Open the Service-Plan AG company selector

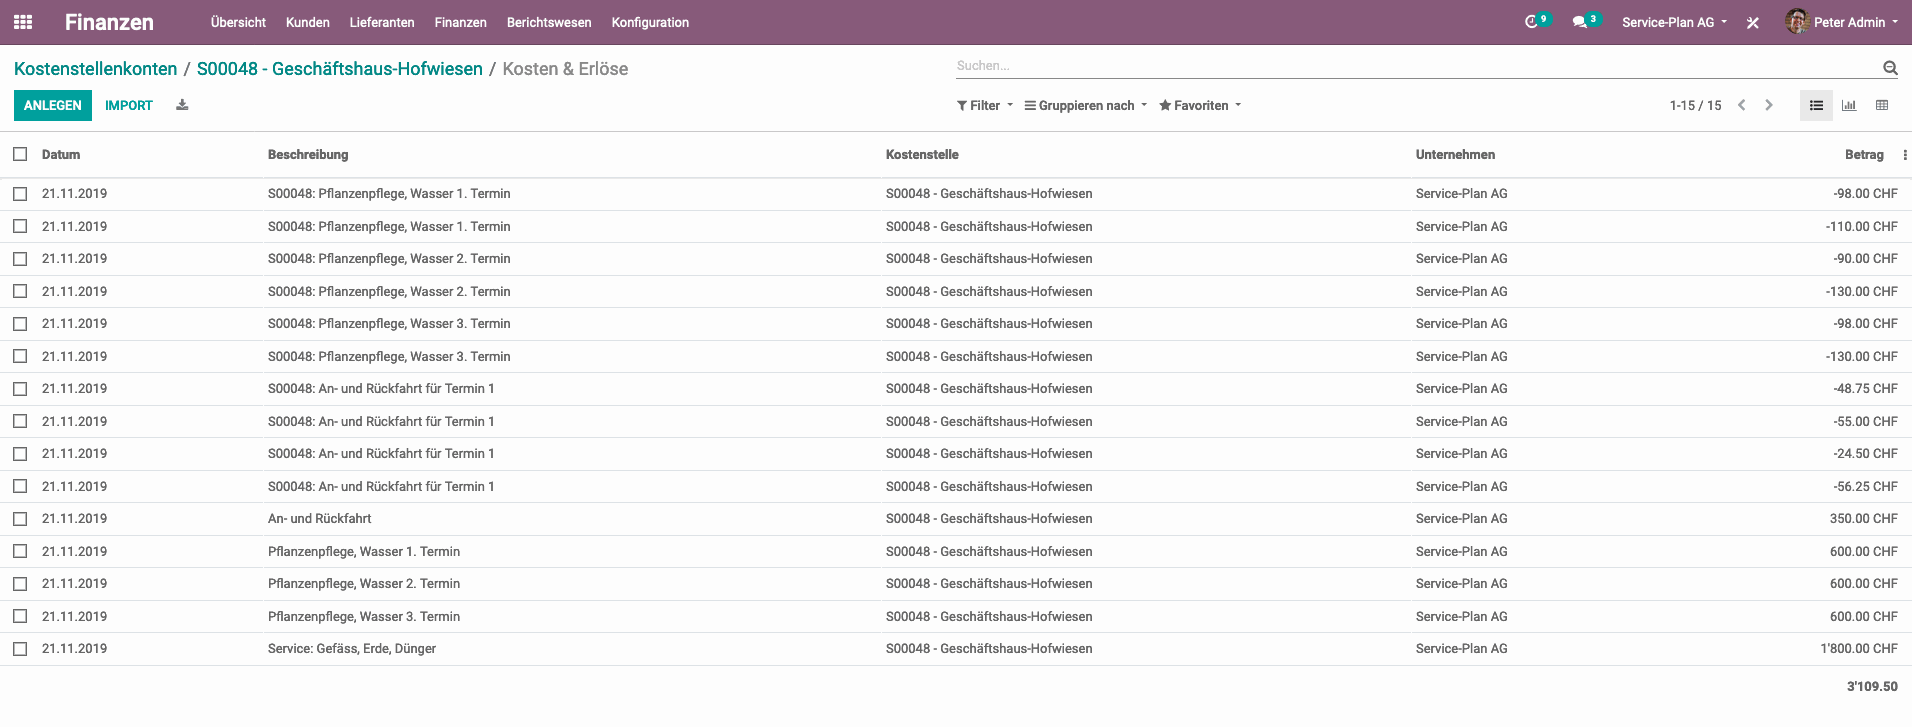1674,22
